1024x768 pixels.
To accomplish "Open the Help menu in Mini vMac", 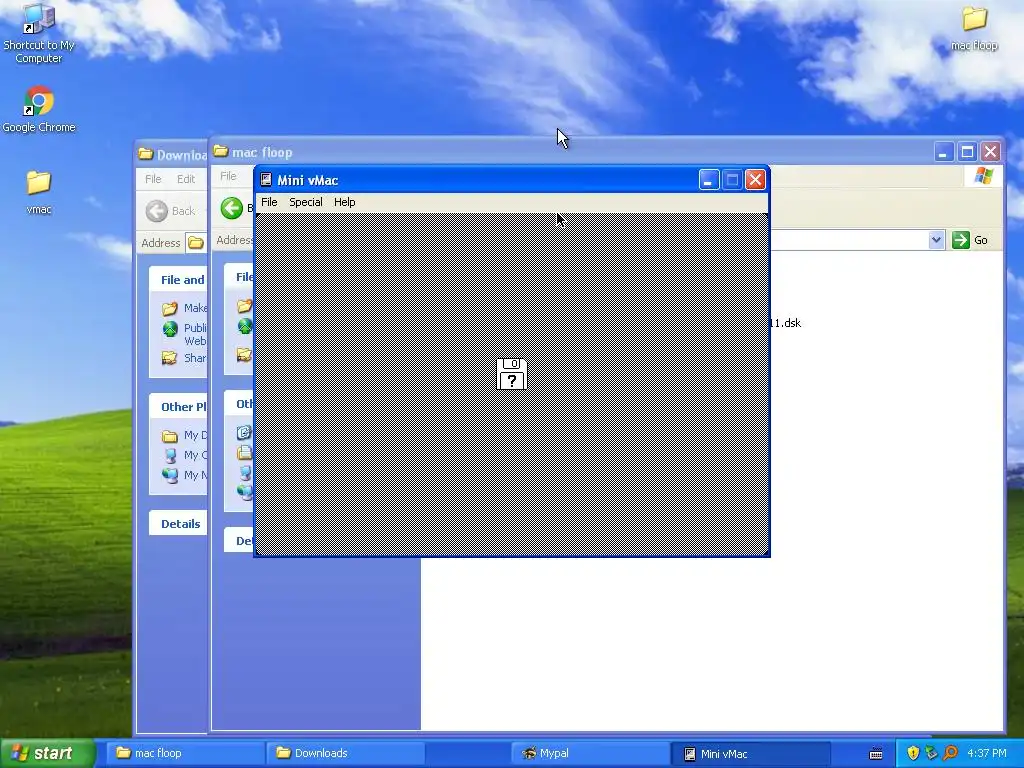I will pyautogui.click(x=344, y=202).
